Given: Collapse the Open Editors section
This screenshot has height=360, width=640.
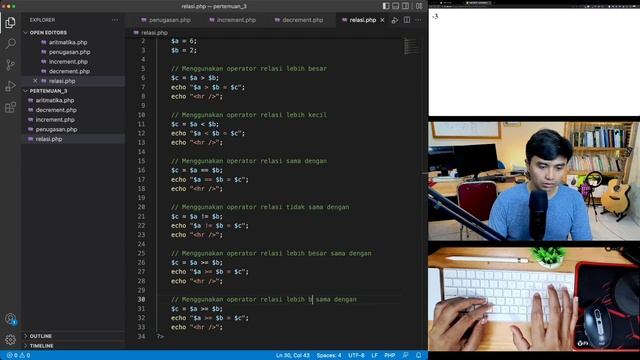Looking at the screenshot, I should (48, 32).
